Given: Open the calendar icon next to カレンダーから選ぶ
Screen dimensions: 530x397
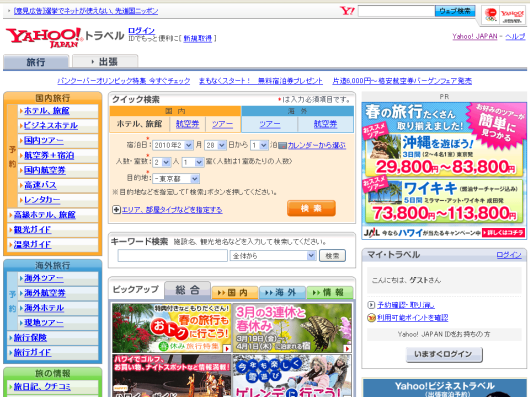Looking at the screenshot, I should pos(282,146).
